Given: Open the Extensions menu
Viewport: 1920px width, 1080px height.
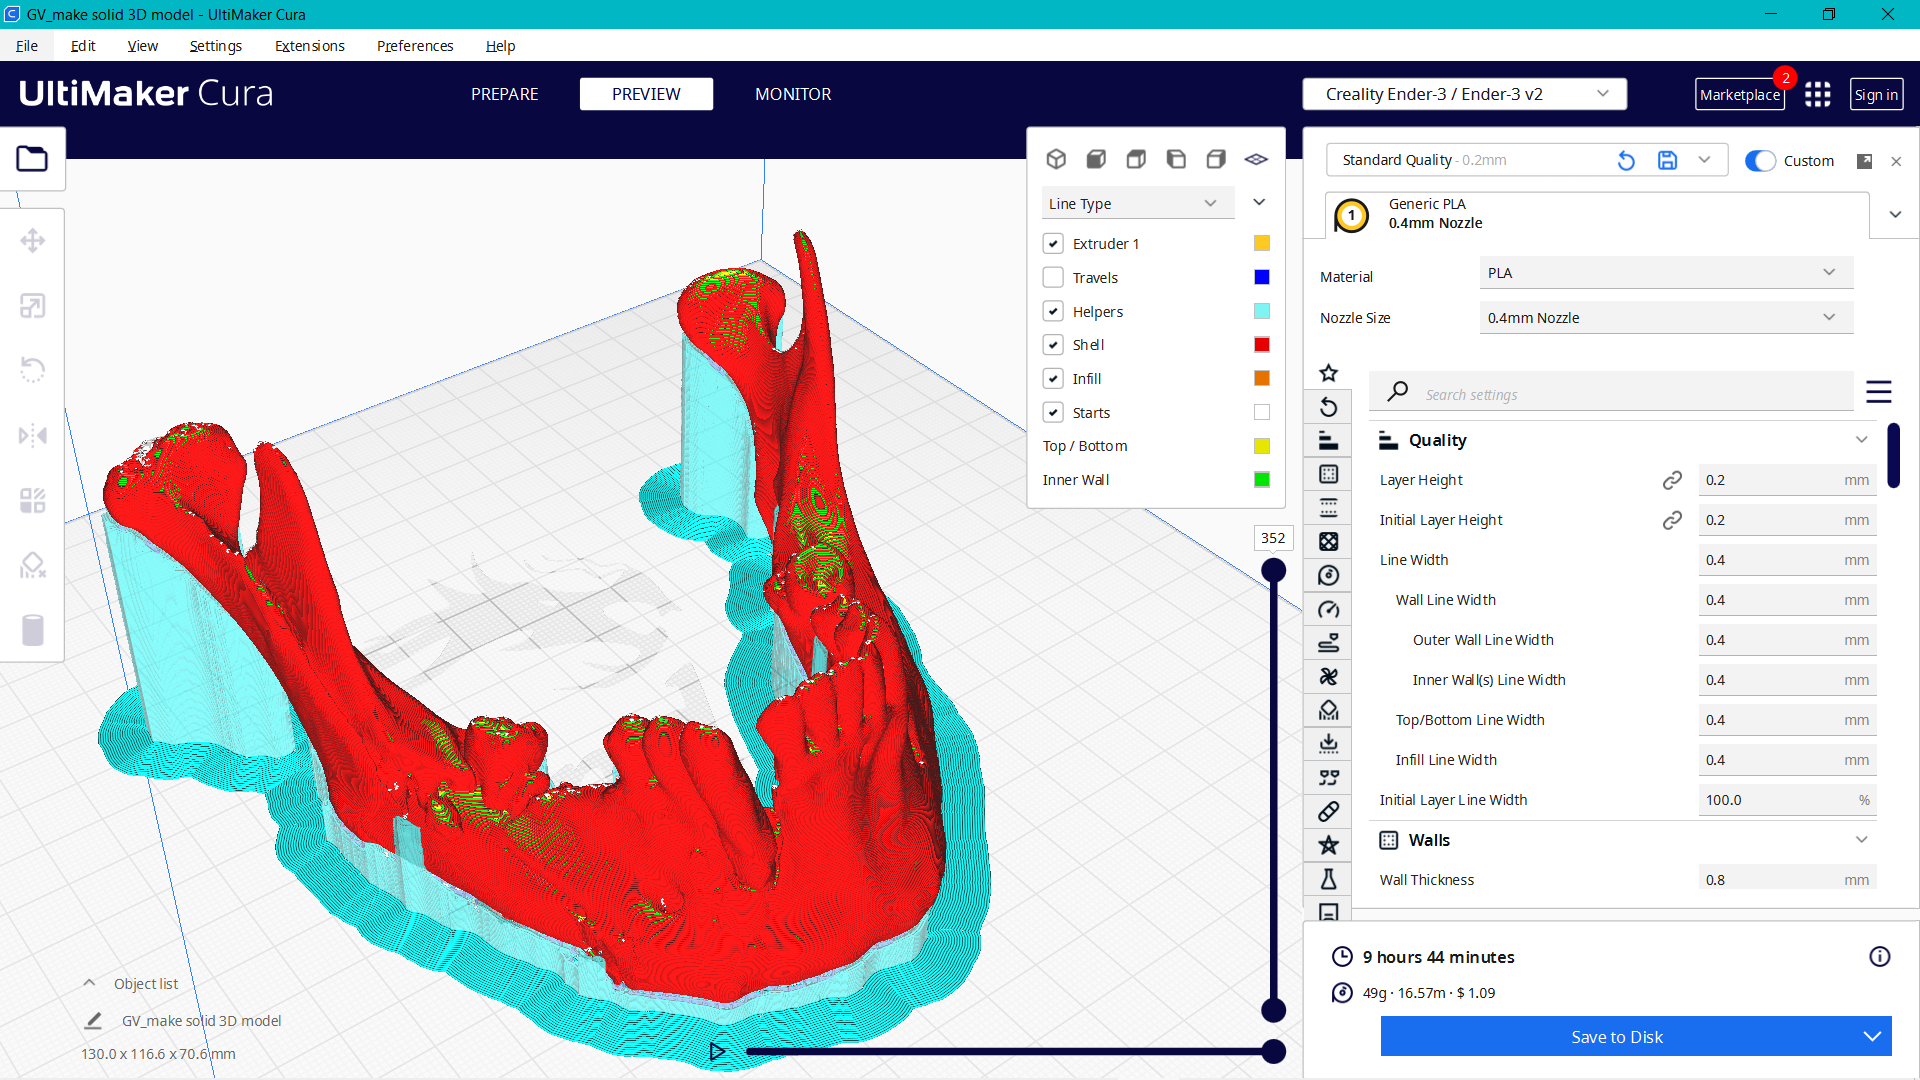Looking at the screenshot, I should coord(309,46).
